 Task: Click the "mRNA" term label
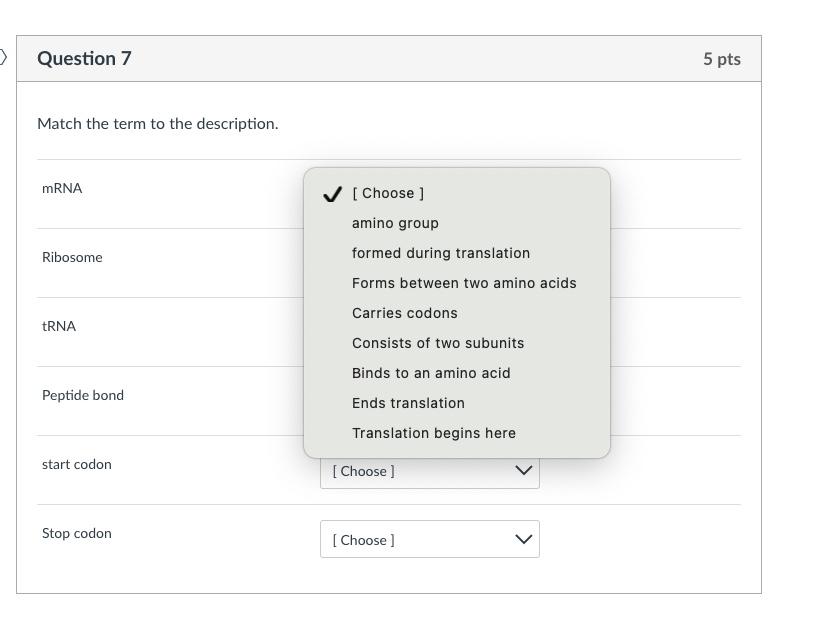[x=62, y=188]
